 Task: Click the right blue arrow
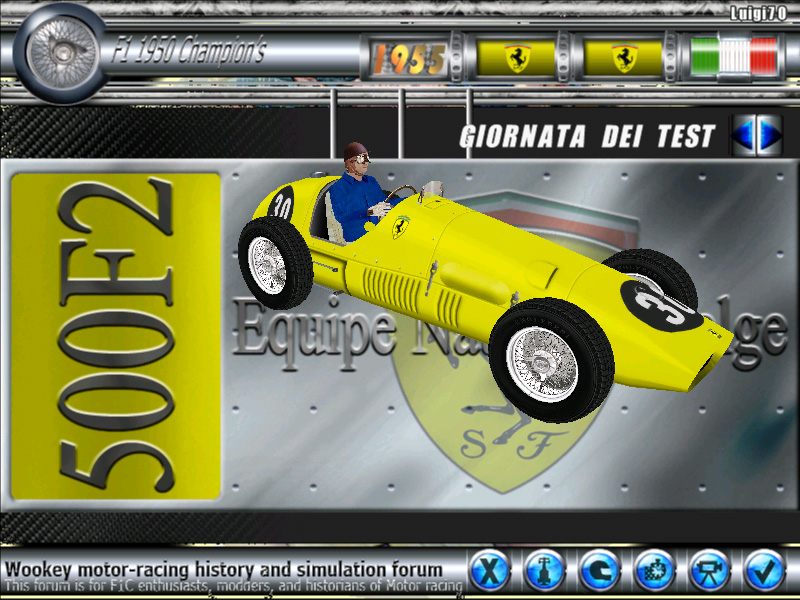[769, 135]
